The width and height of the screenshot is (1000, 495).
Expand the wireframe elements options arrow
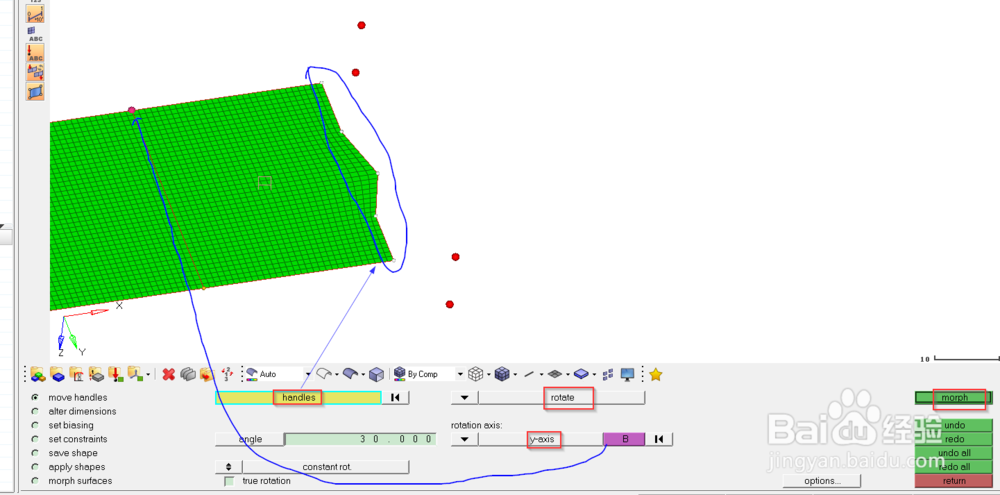[488, 375]
